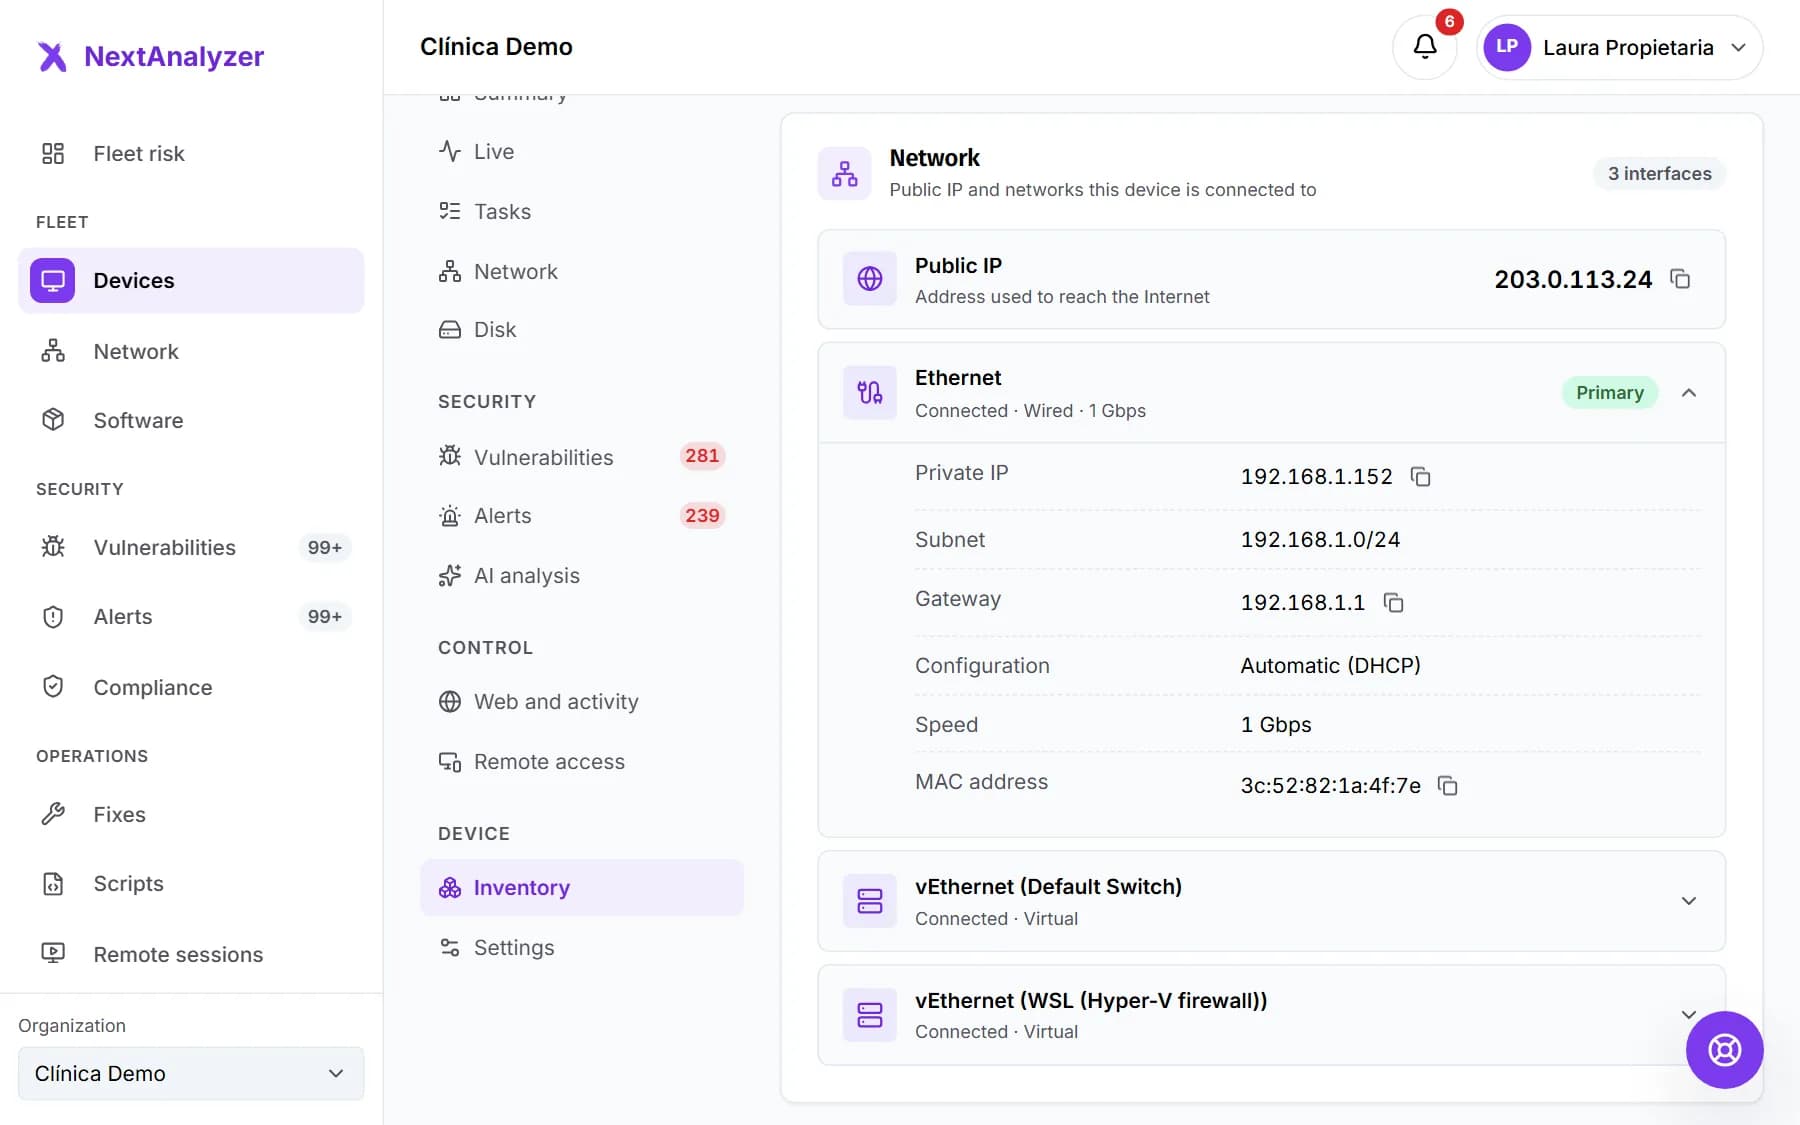Click the NextAnalyzer logo icon
Viewport: 1800px width, 1125px height.
[x=52, y=56]
